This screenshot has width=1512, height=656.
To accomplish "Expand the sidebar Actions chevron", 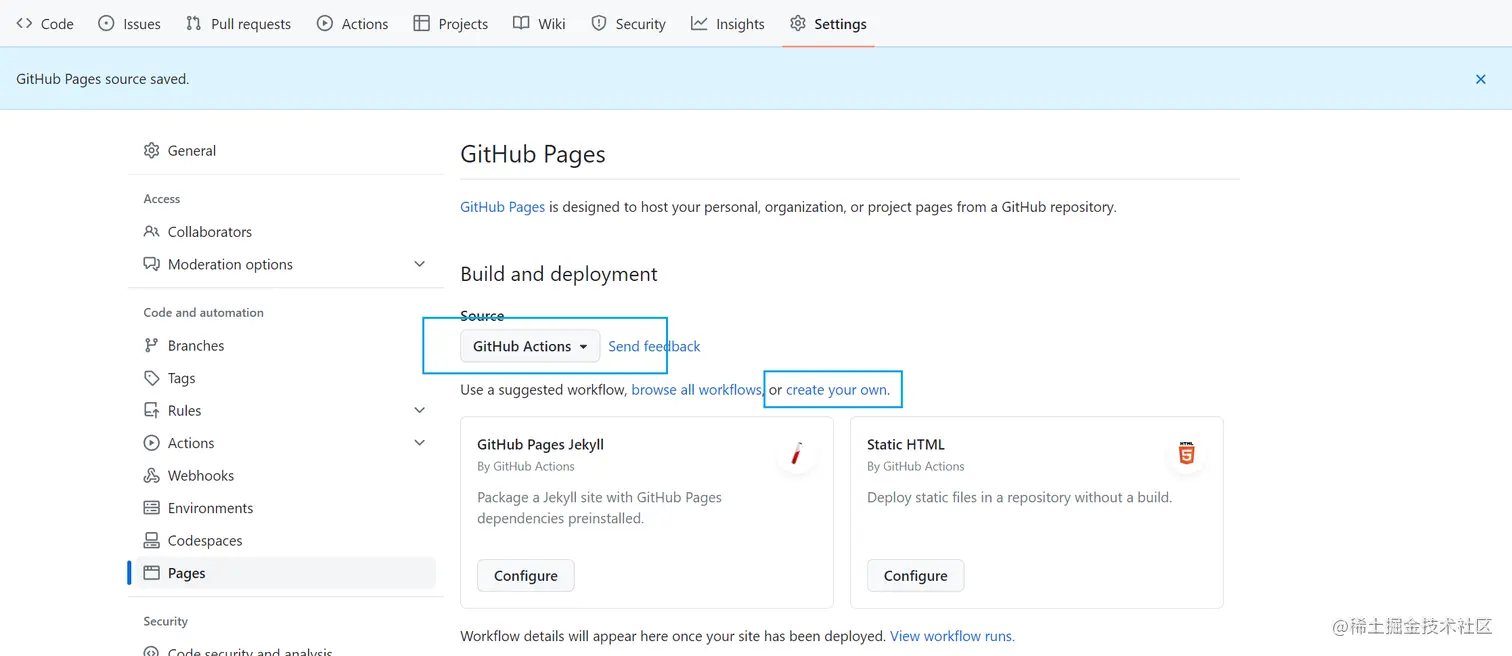I will (x=419, y=443).
